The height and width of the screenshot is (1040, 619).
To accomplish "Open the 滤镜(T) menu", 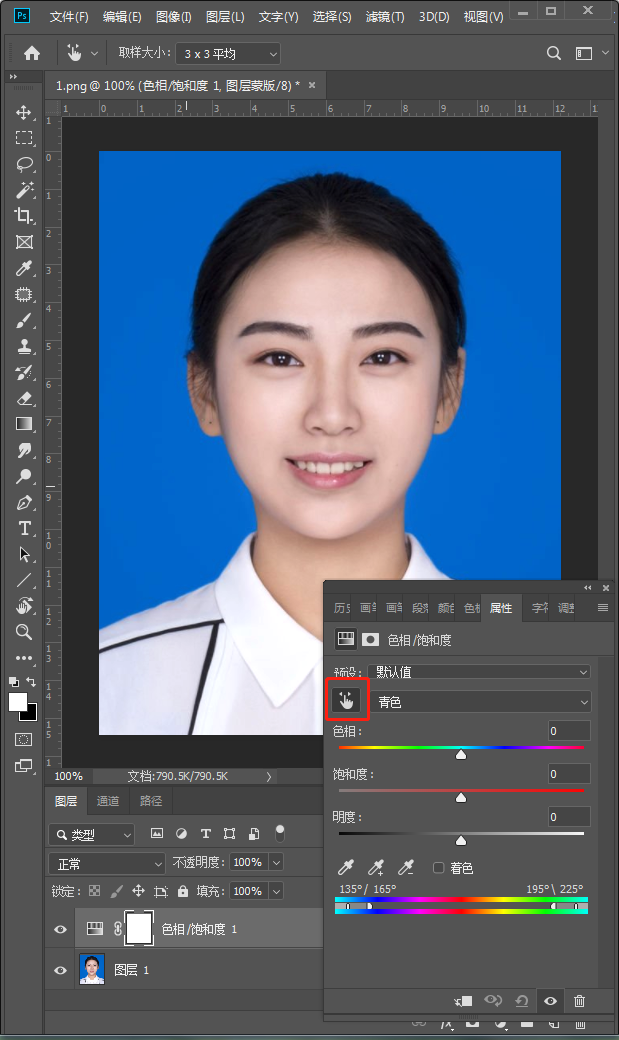I will point(385,17).
